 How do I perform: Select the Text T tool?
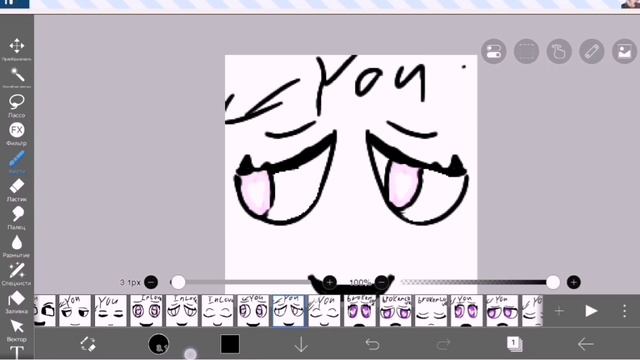(x=17, y=352)
